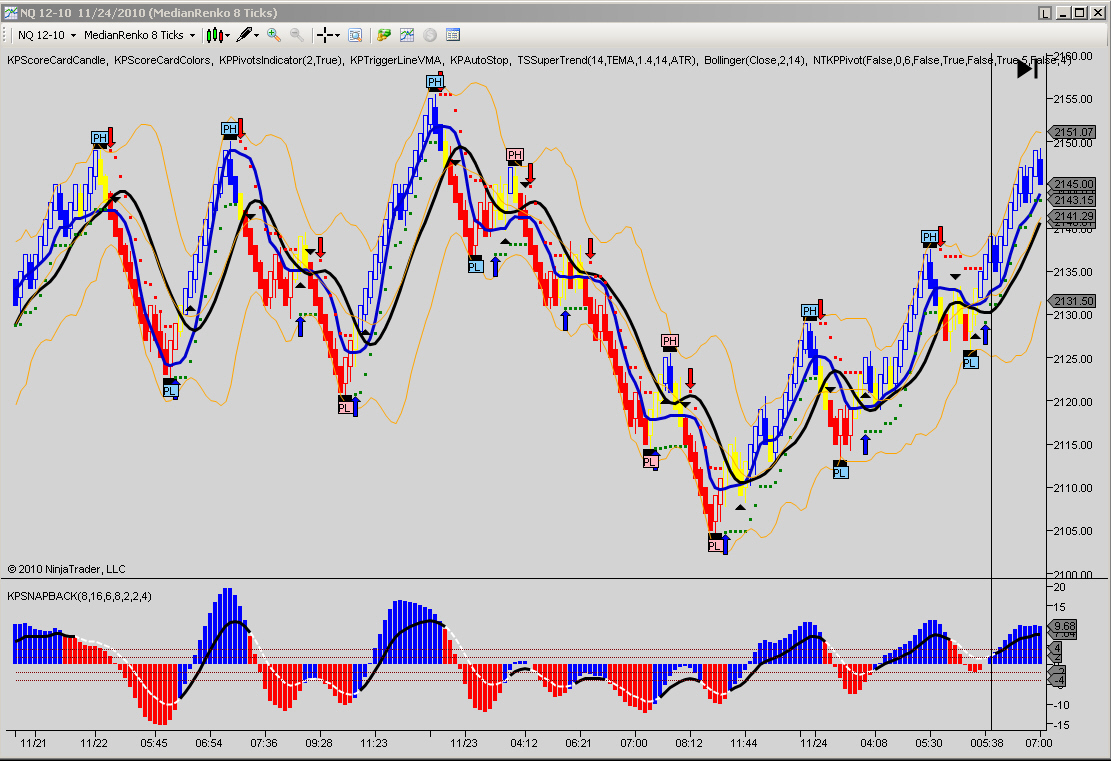This screenshot has height=761, width=1111.
Task: Select the KPScoreCardCandle indicator label
Action: 56,60
